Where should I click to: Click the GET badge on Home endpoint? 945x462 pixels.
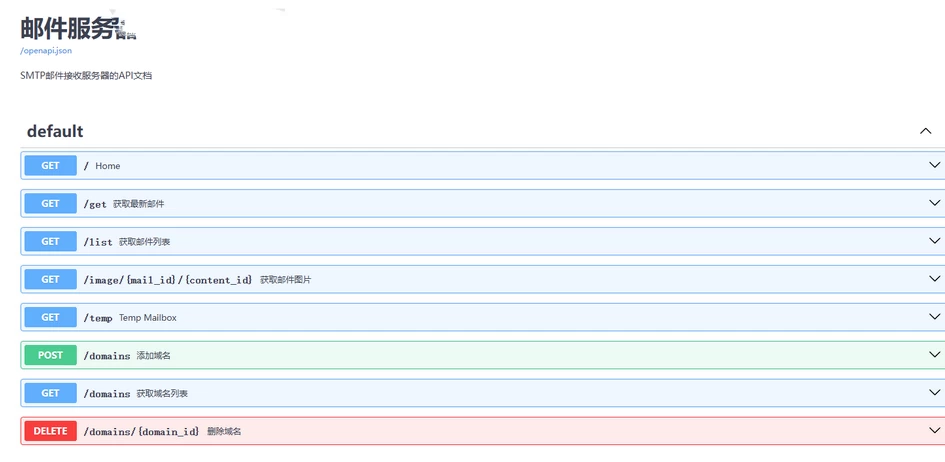51,166
